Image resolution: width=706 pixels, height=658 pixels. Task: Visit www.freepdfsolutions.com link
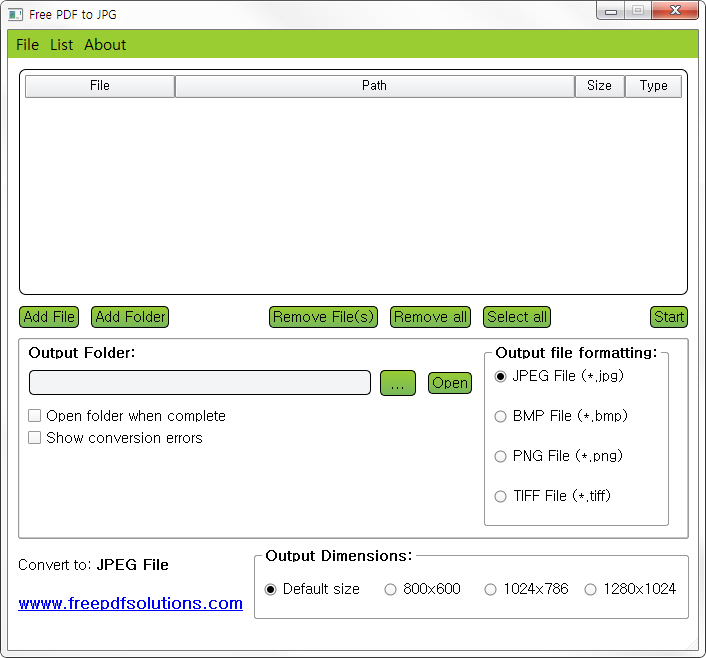pyautogui.click(x=130, y=604)
